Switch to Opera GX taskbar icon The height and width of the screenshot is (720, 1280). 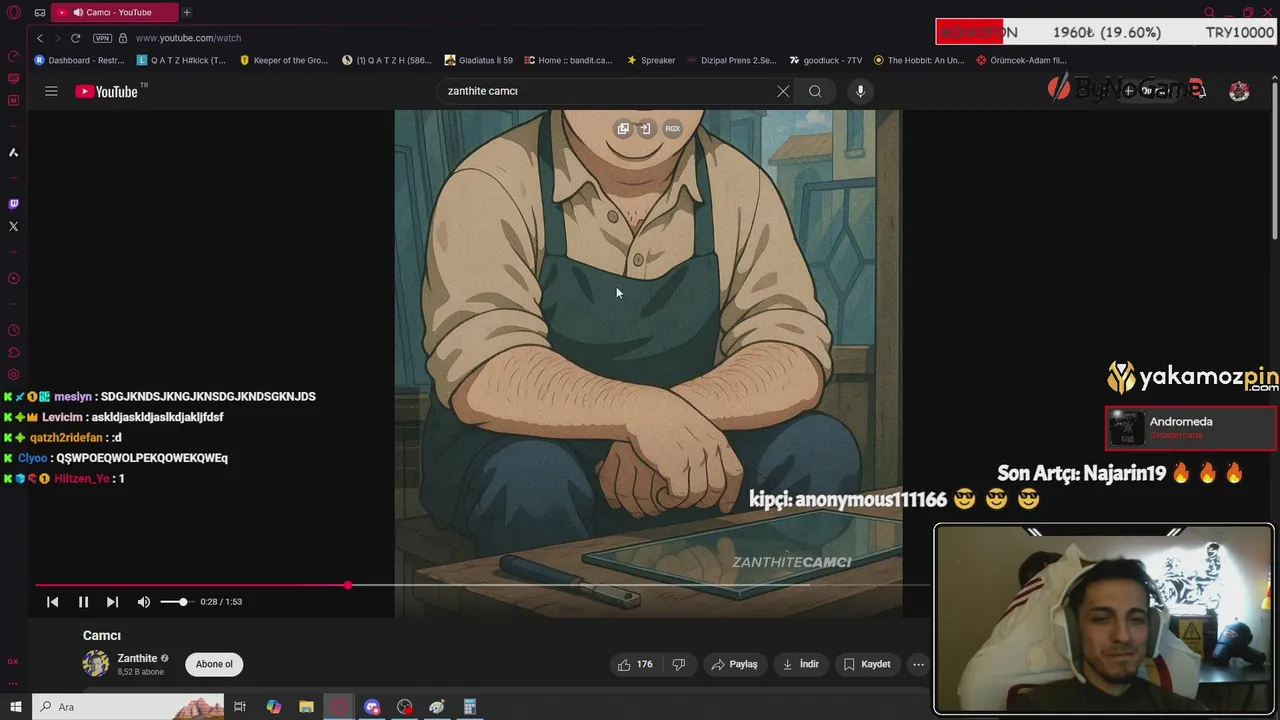[x=339, y=707]
